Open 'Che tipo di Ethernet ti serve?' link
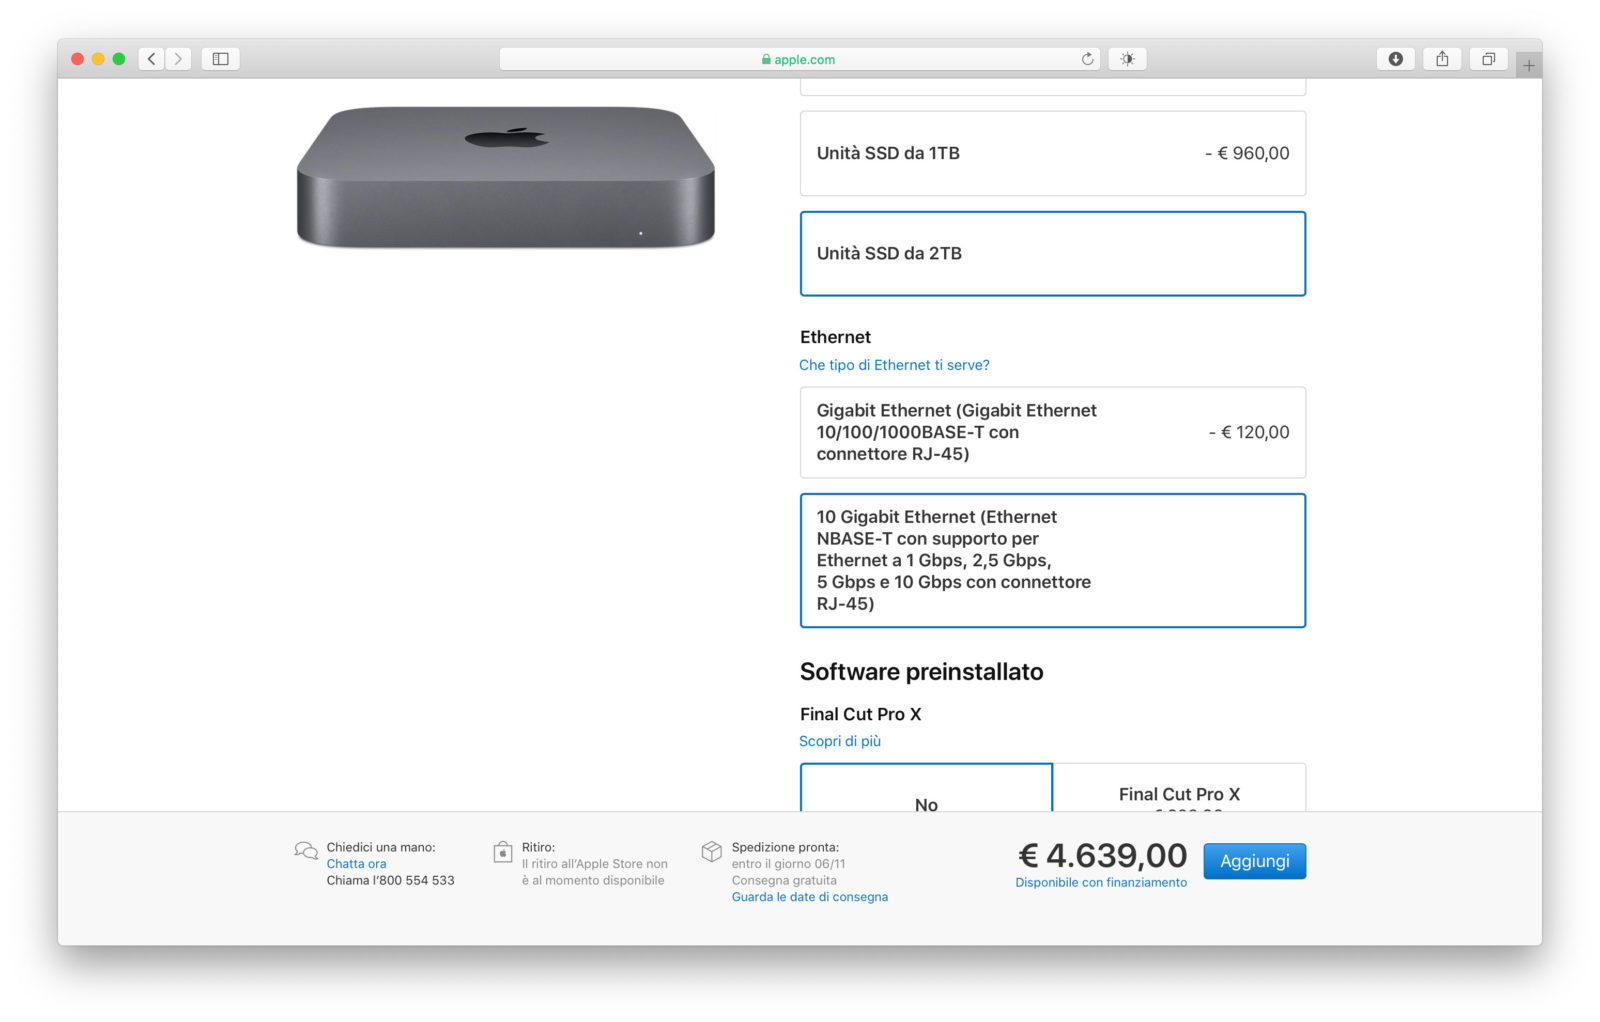Screen dimensions: 1600x1022 [x=894, y=365]
